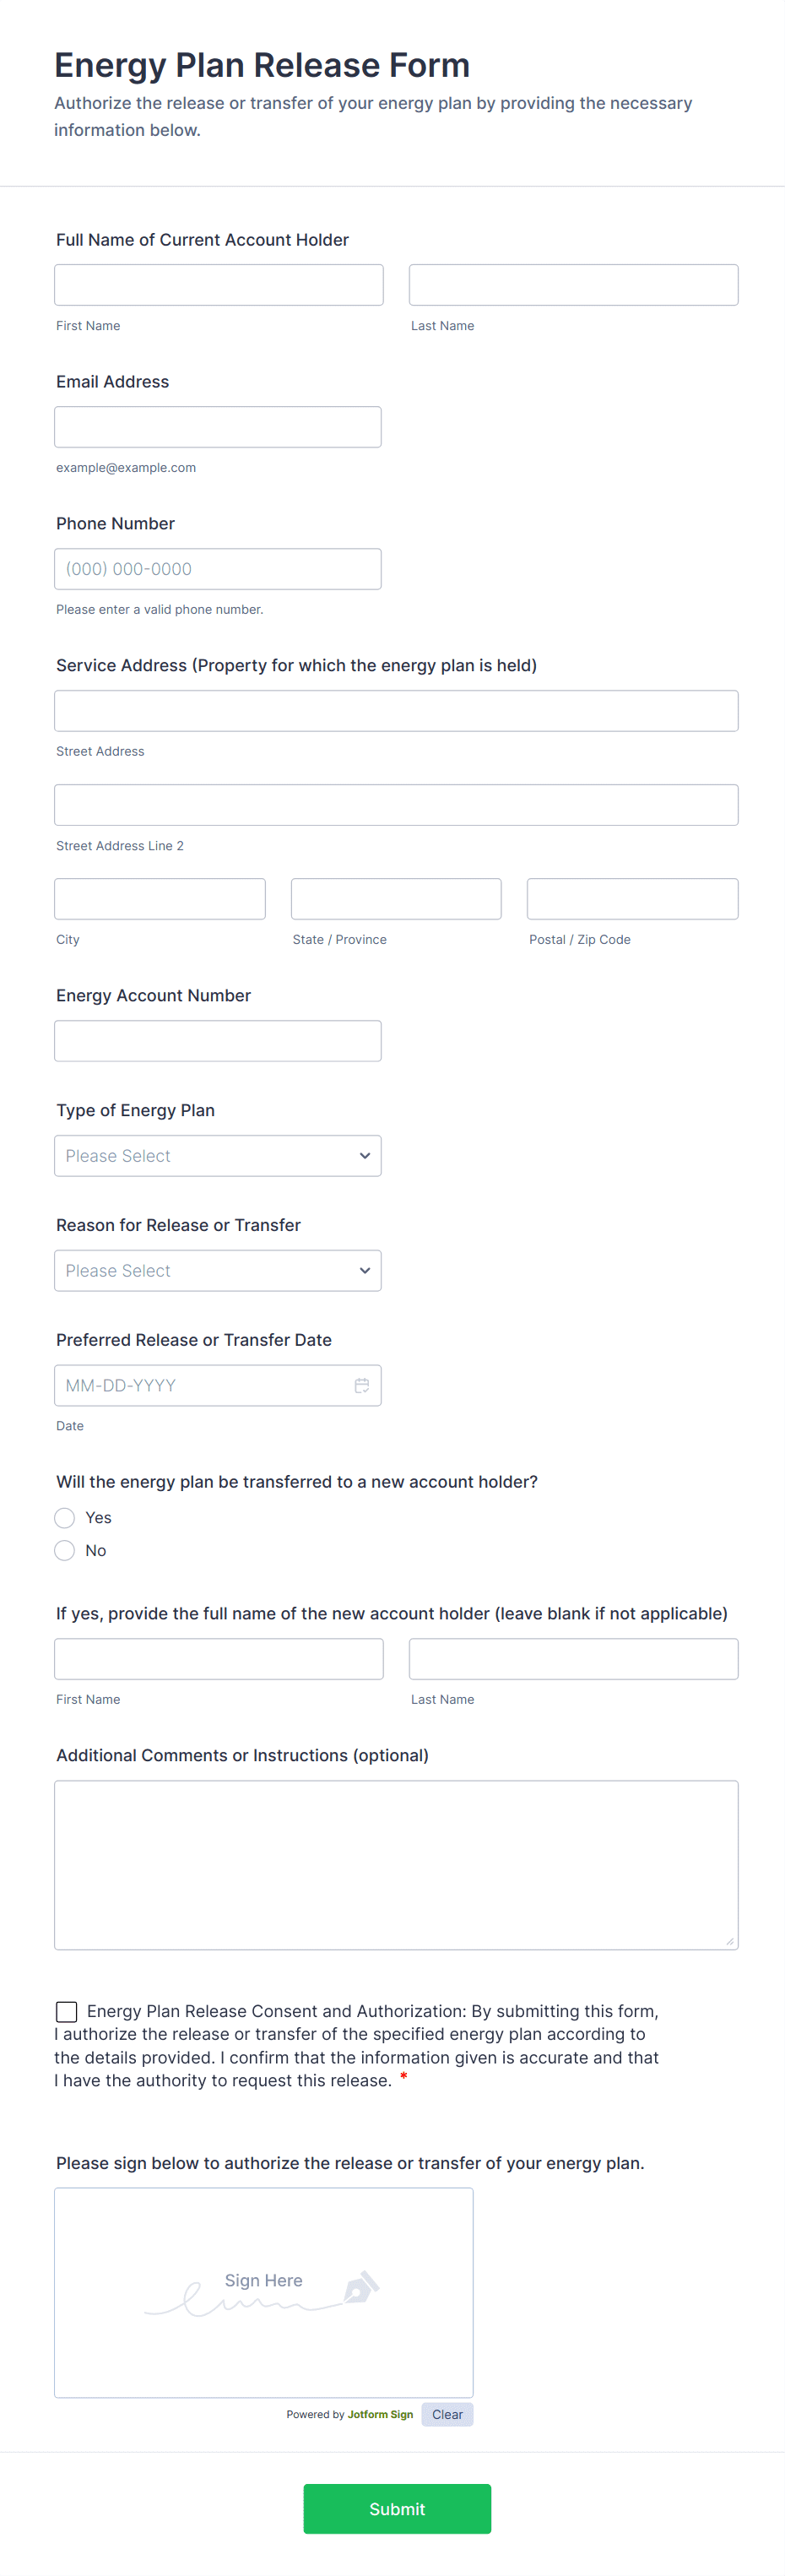
Task: Select the Yes radio button
Action: (65, 1517)
